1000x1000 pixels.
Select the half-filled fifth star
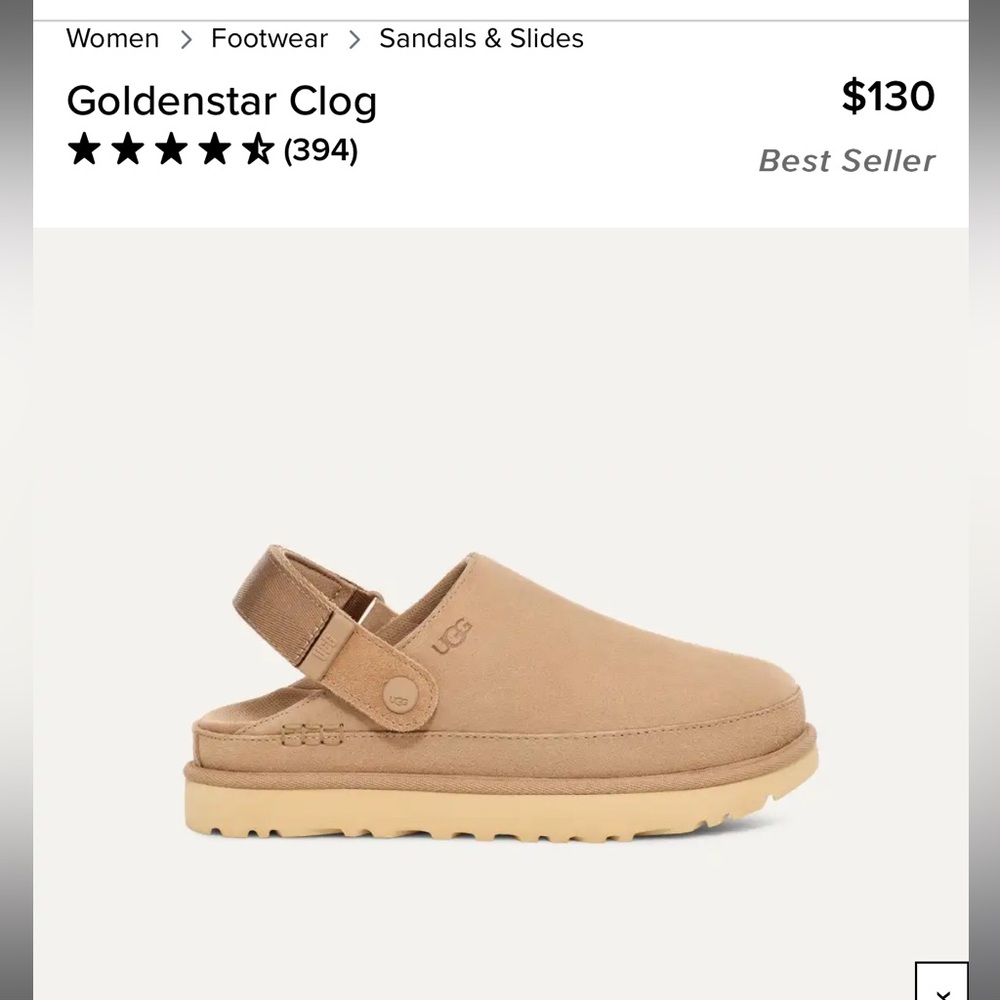258,150
